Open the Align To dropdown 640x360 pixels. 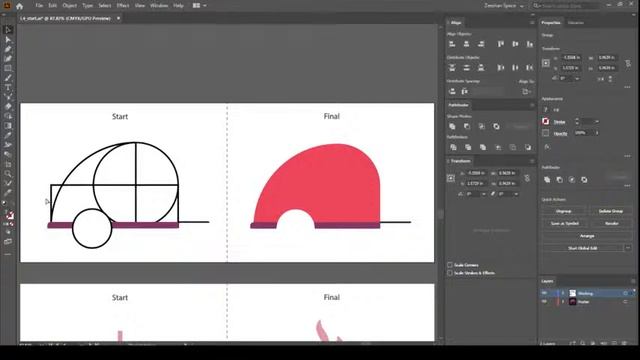527,92
